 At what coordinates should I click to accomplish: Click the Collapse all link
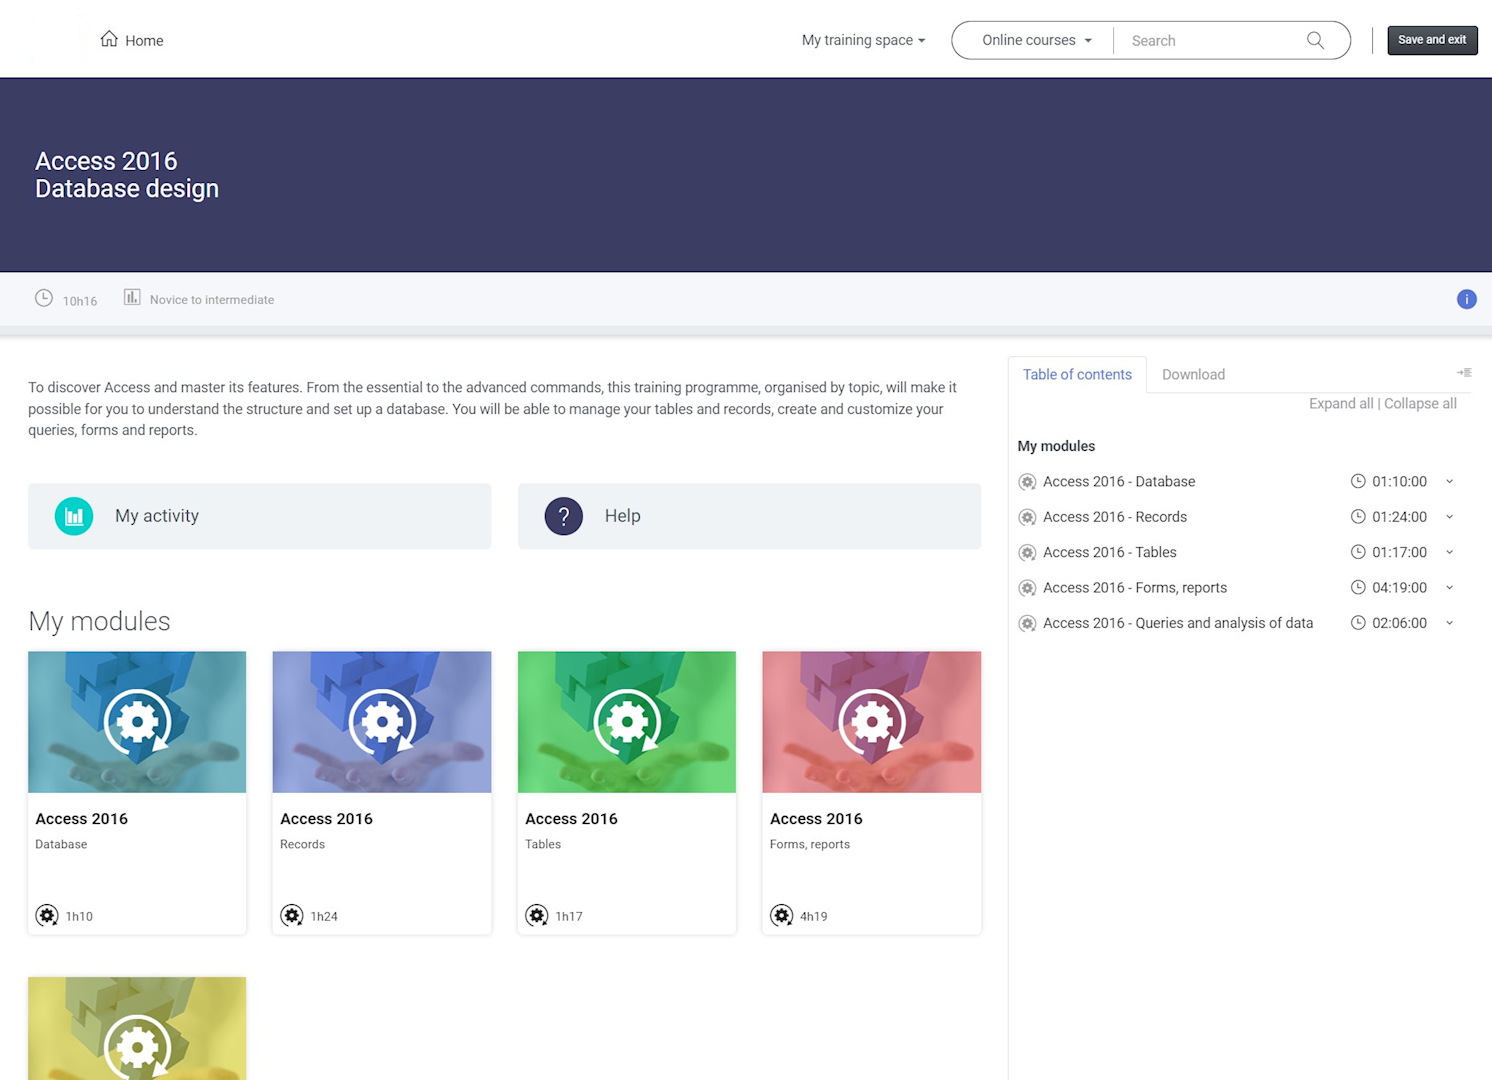[x=1420, y=403]
